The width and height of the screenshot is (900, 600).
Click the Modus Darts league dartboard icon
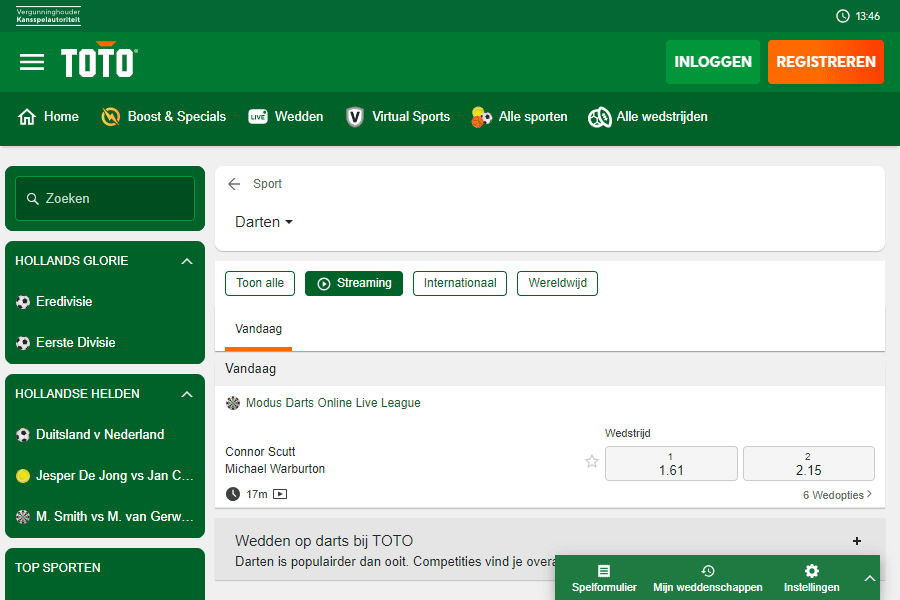[232, 403]
